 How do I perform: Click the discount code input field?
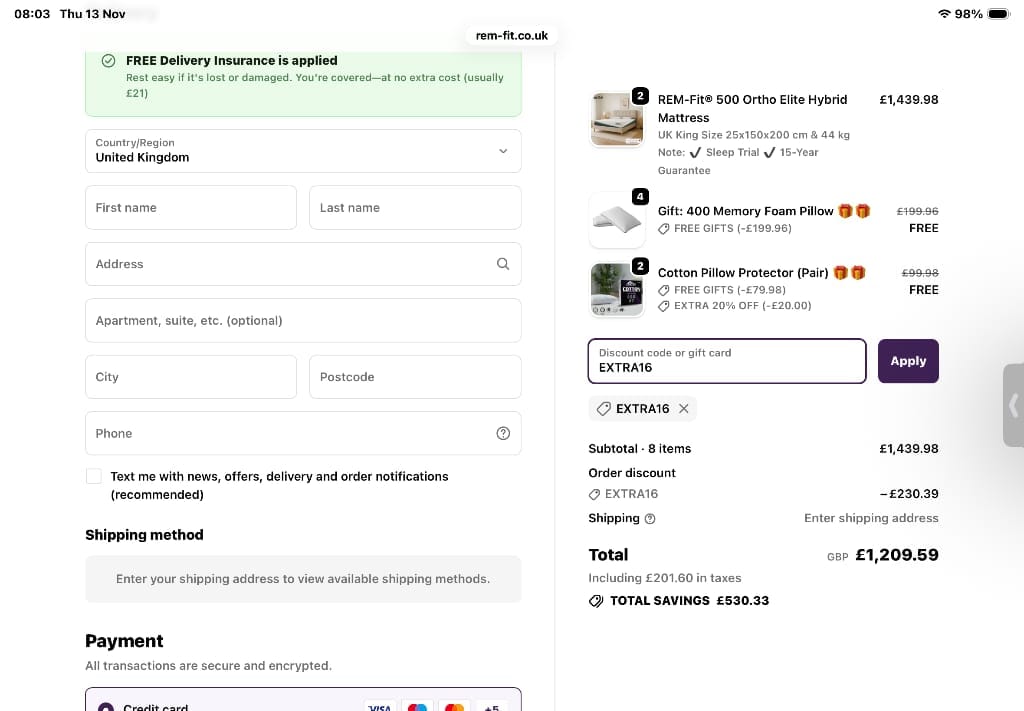tap(727, 361)
